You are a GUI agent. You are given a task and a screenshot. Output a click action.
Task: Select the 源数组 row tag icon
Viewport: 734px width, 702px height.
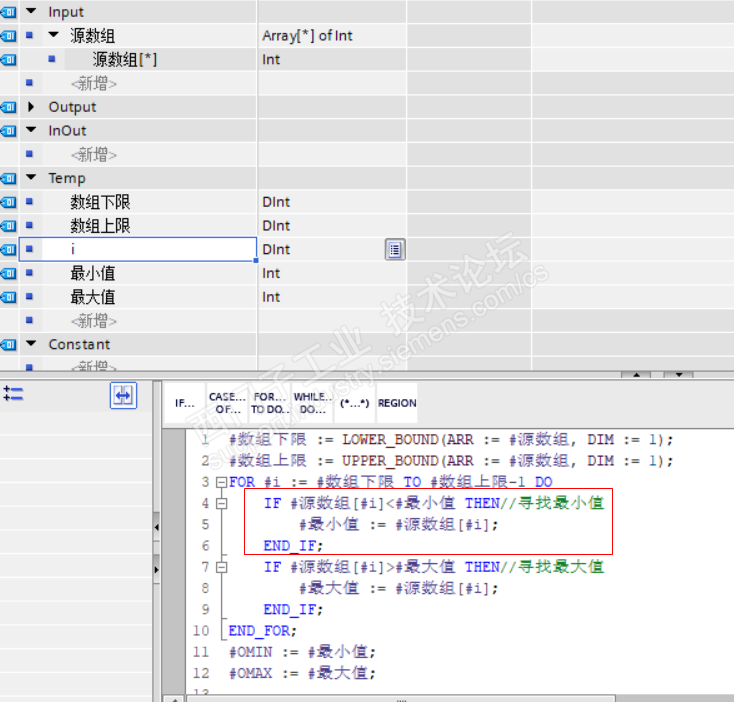8,36
